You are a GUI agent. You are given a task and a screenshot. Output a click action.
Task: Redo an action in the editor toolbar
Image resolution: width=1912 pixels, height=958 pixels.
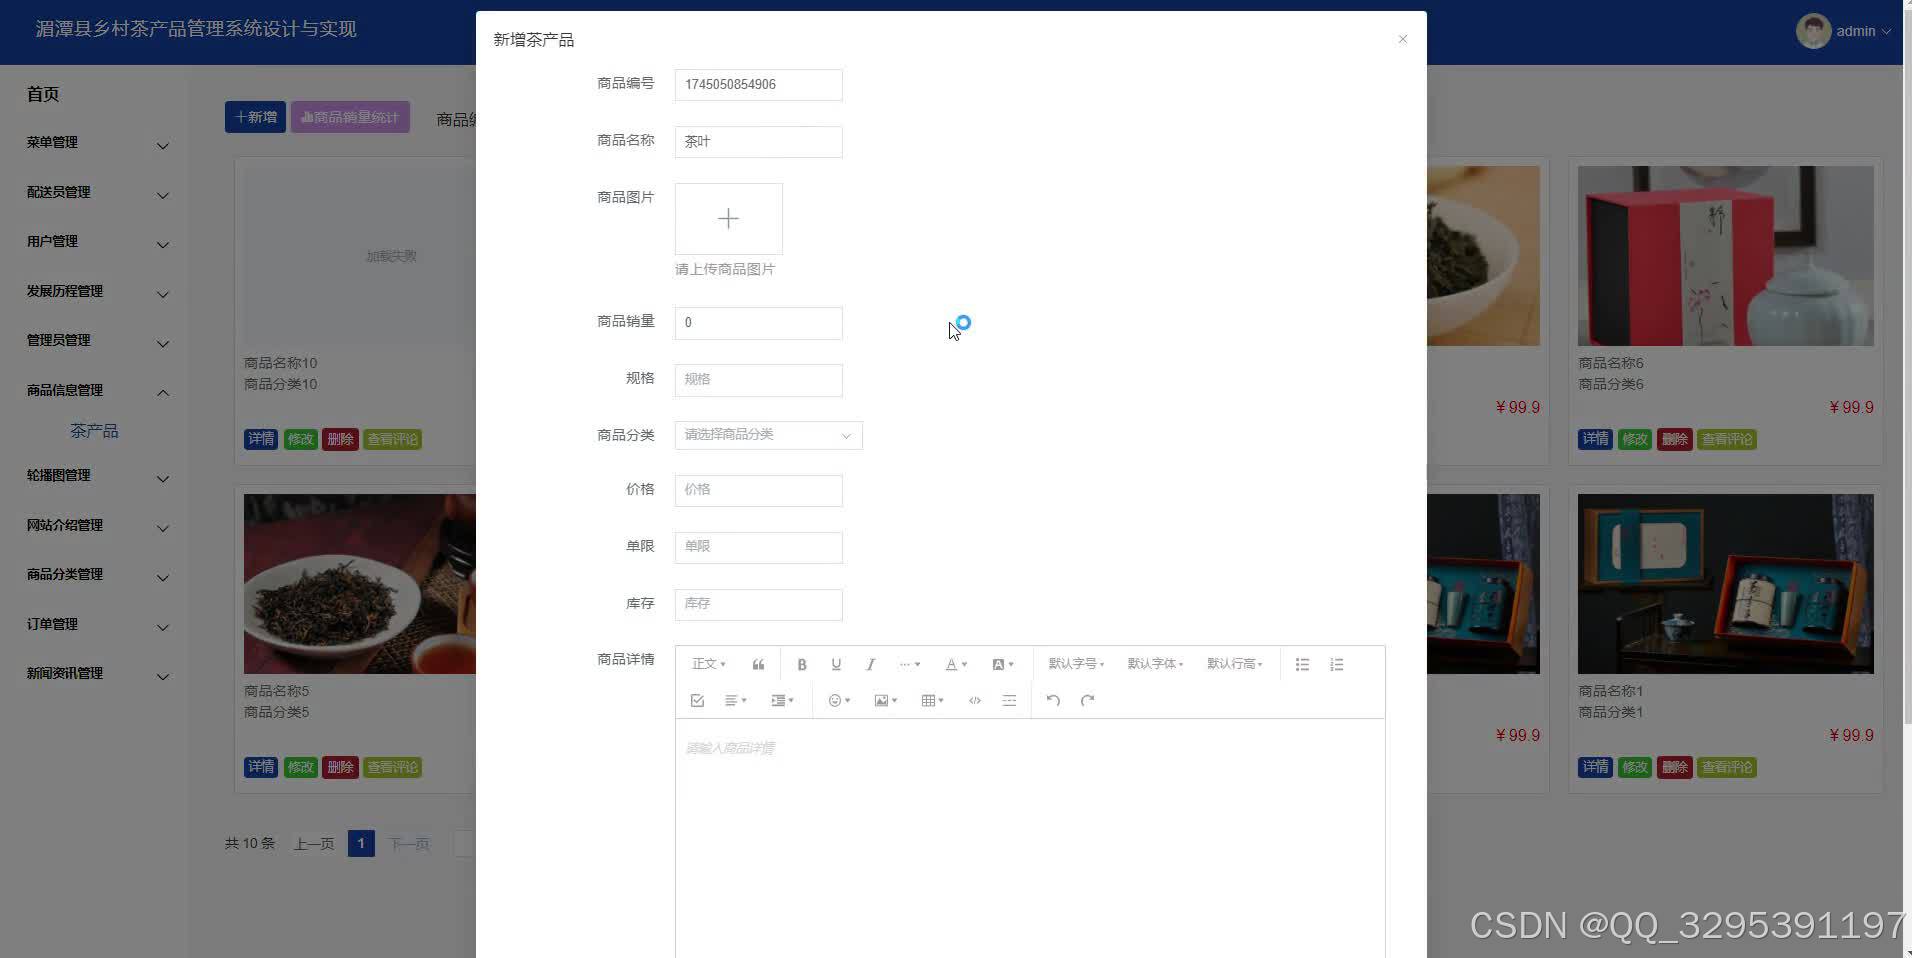[x=1086, y=700]
